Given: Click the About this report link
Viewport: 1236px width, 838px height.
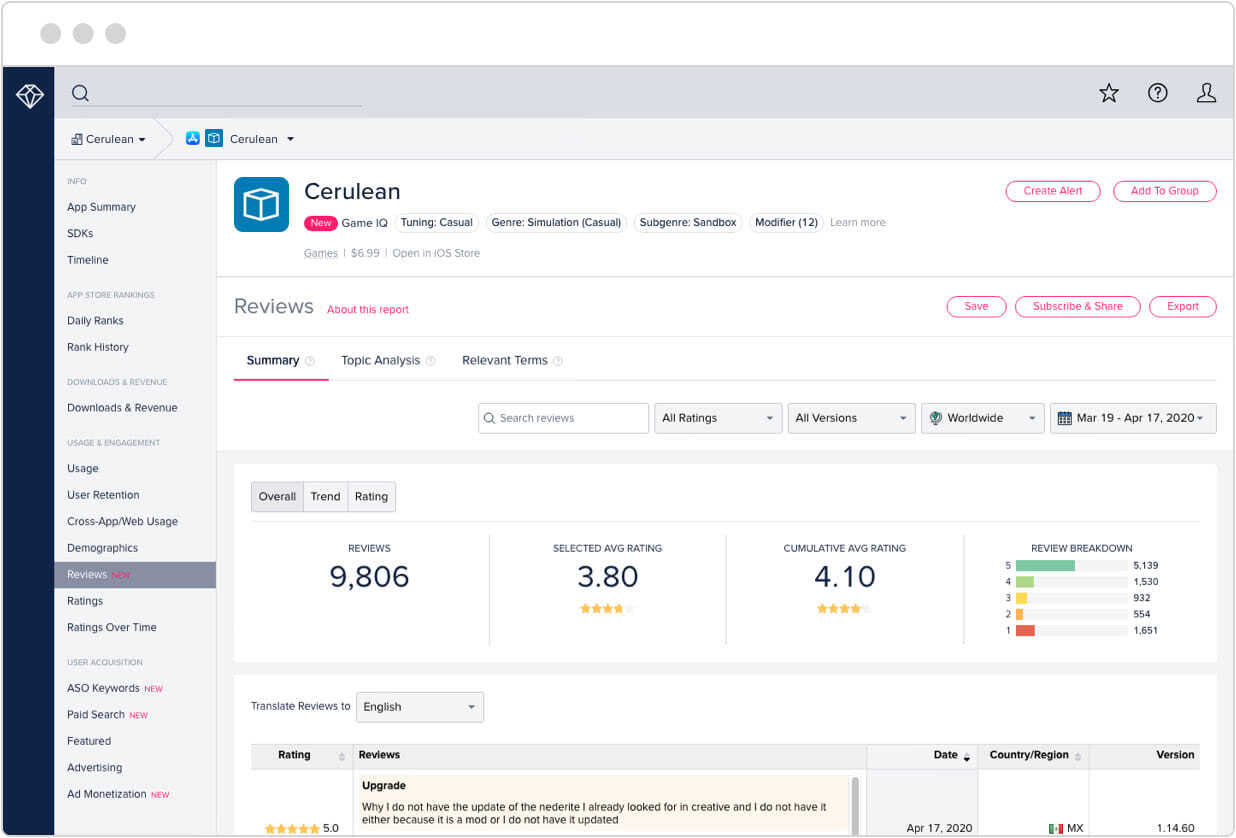Looking at the screenshot, I should click(368, 310).
